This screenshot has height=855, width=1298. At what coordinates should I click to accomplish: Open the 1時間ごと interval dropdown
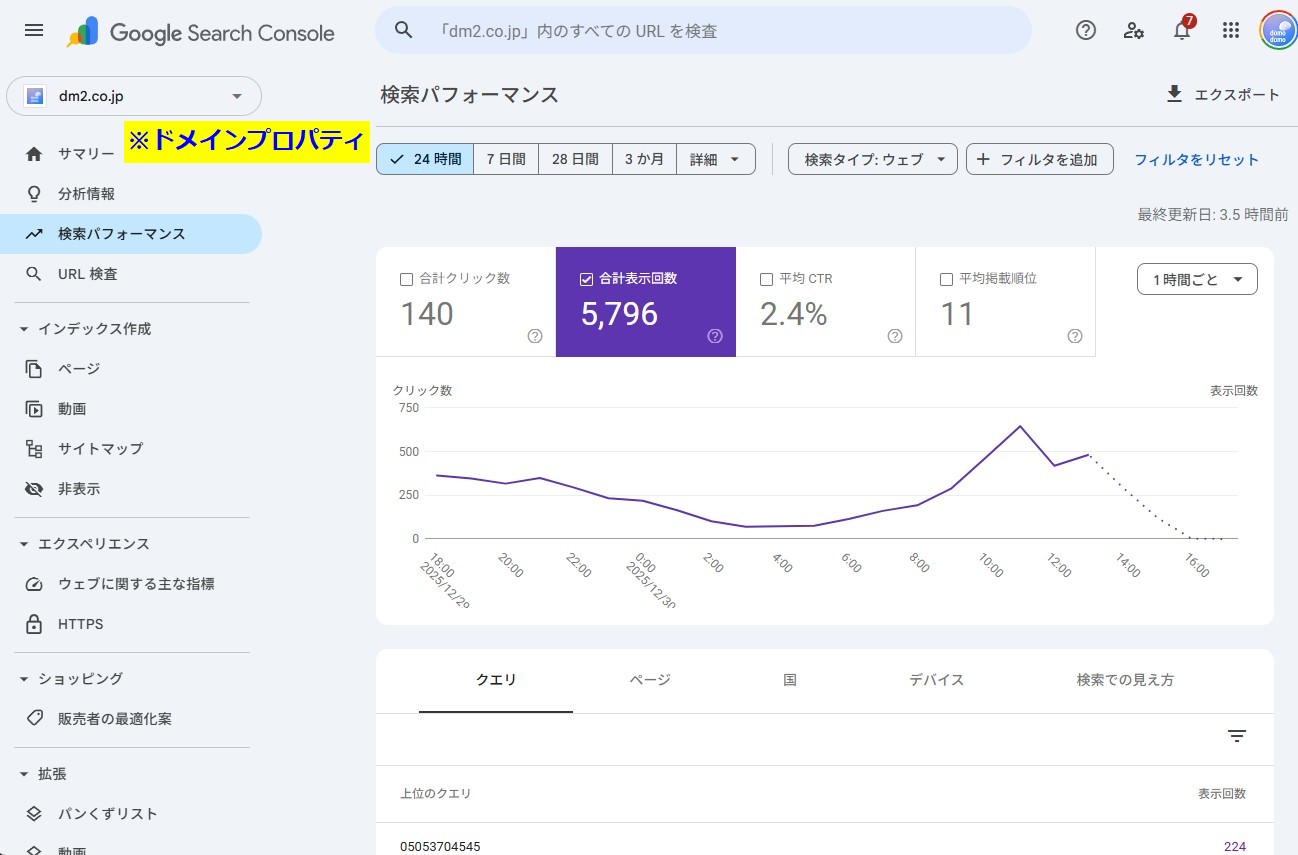1196,279
